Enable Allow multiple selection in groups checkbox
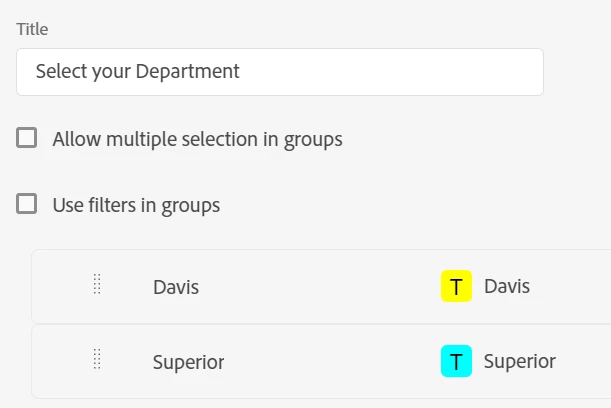 [x=27, y=138]
